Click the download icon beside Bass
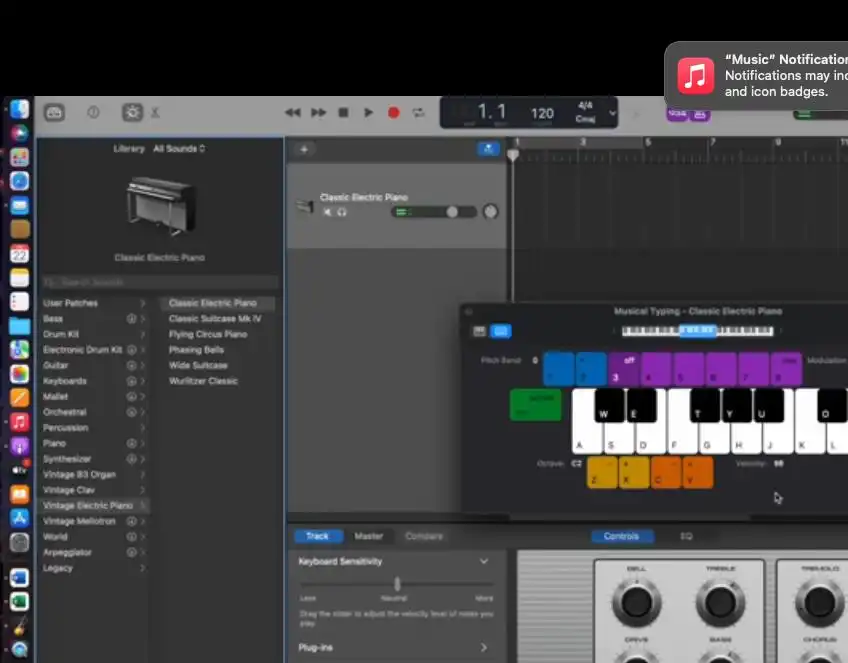 [131, 319]
